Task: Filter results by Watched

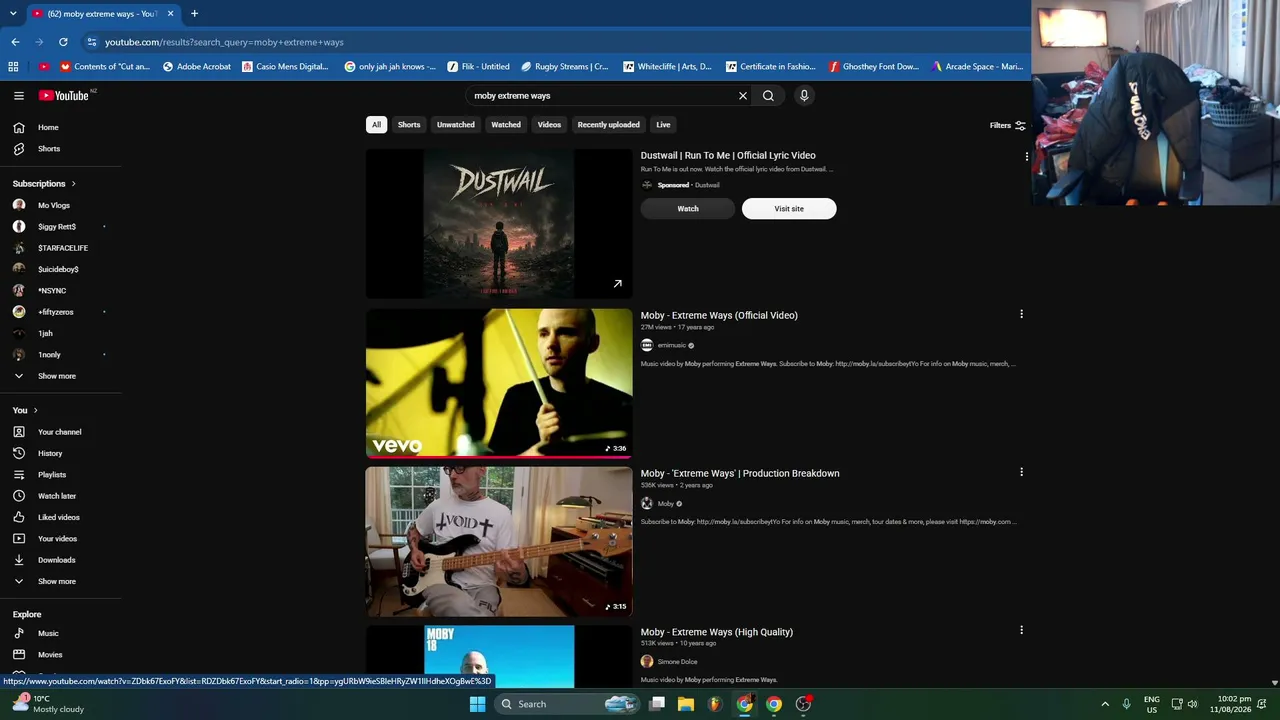Action: 506,125
